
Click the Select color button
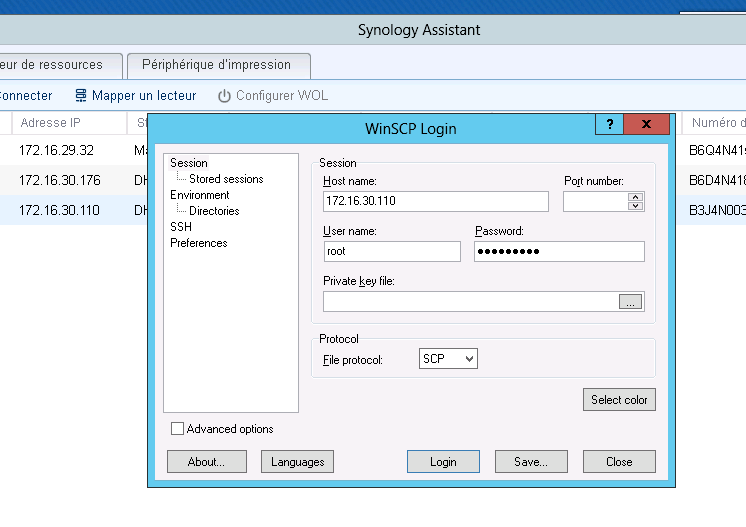(x=619, y=400)
